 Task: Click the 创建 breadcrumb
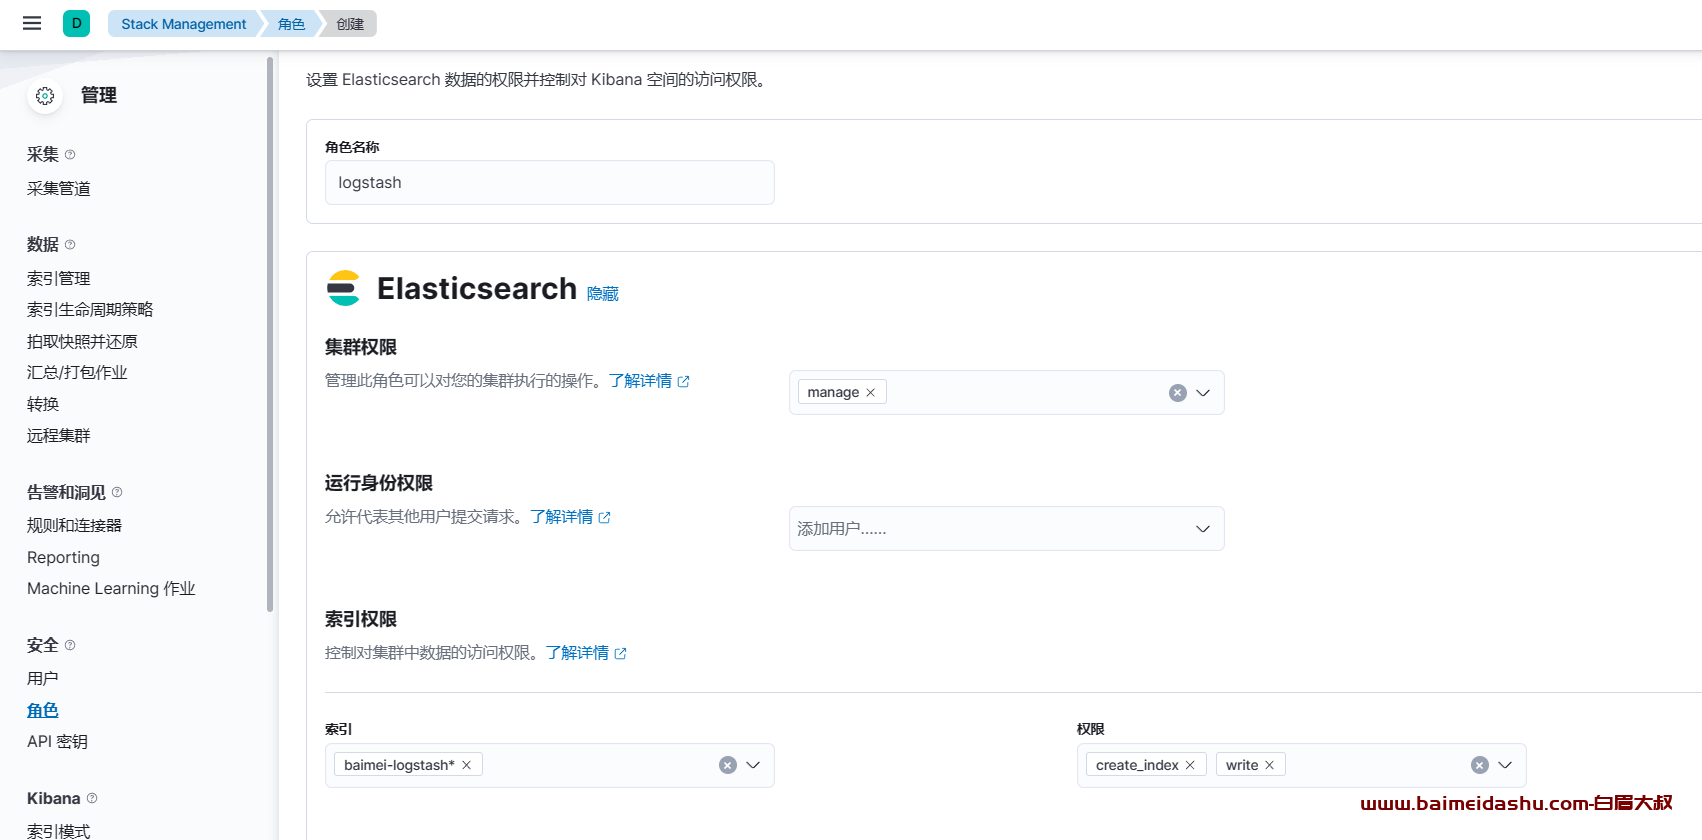point(350,24)
